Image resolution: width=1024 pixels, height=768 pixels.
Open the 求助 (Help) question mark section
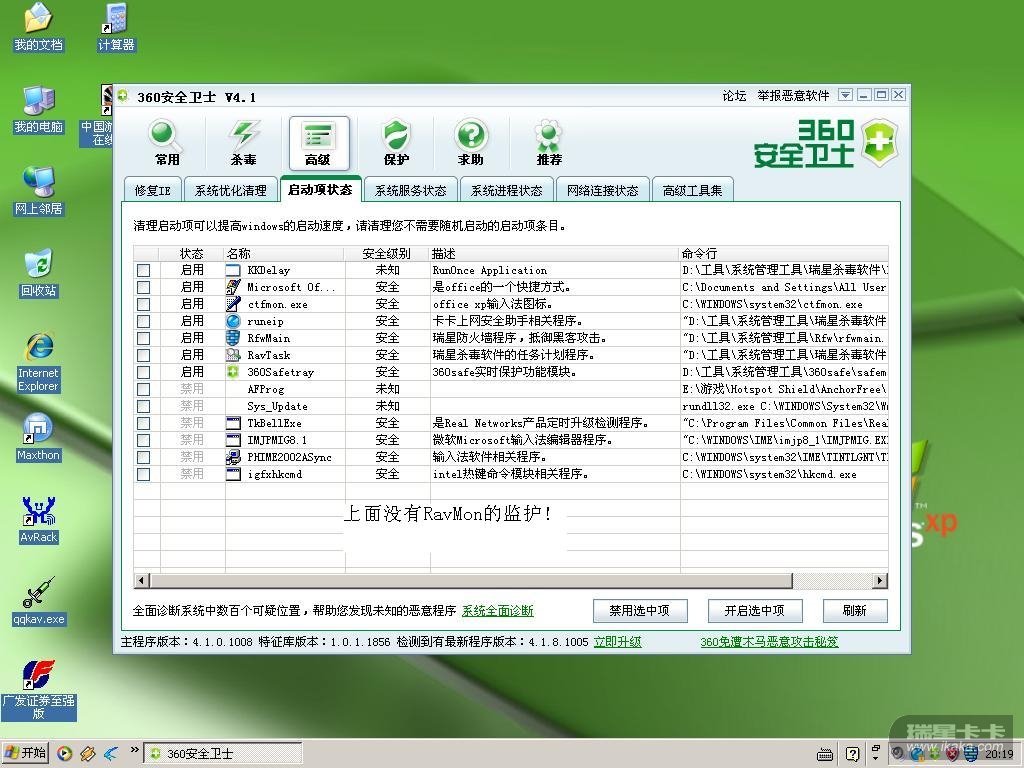pyautogui.click(x=471, y=142)
